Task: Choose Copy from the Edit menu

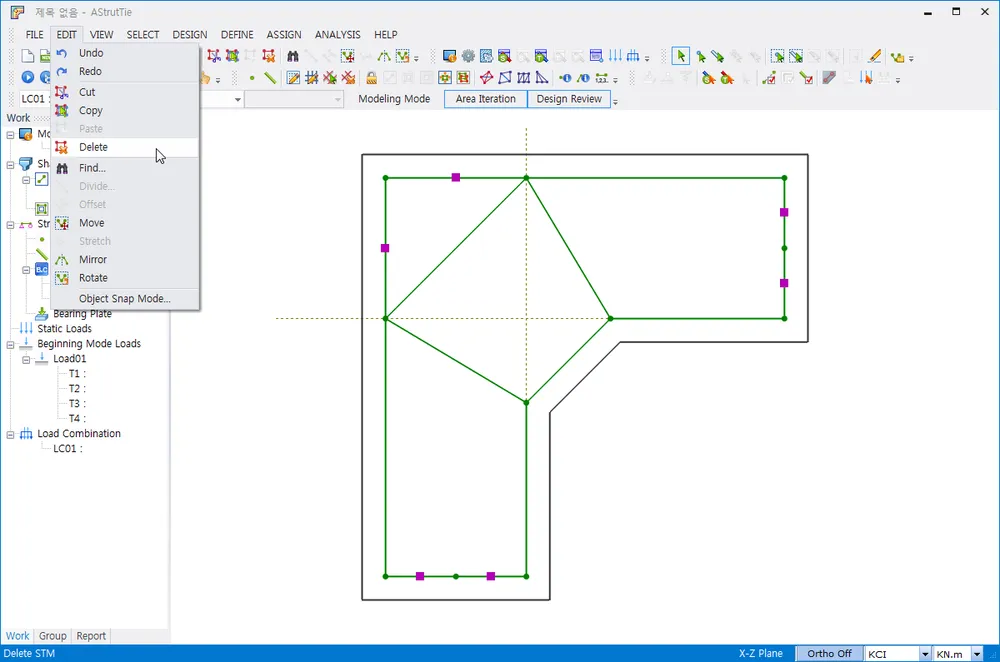Action: click(x=125, y=110)
